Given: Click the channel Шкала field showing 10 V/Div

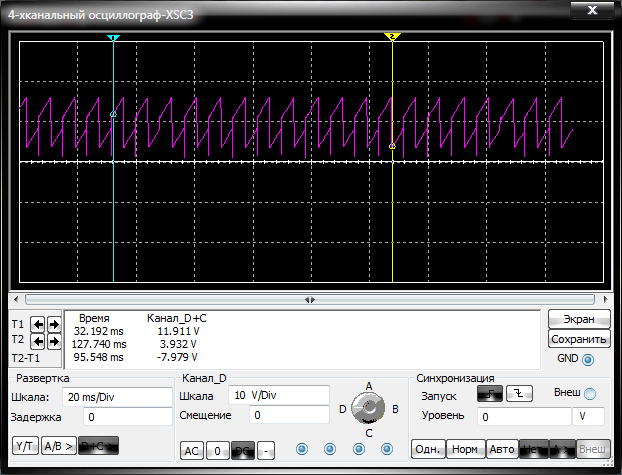Looking at the screenshot, I should coord(279,395).
